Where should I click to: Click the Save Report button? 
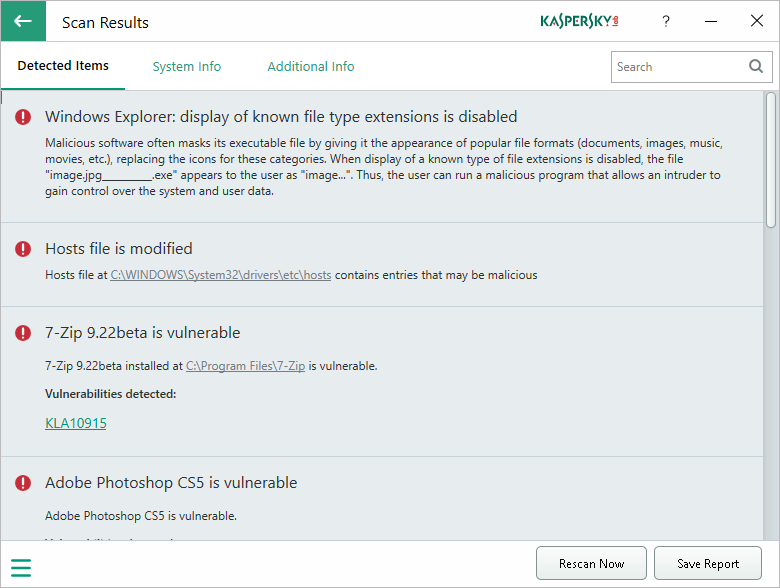click(708, 564)
